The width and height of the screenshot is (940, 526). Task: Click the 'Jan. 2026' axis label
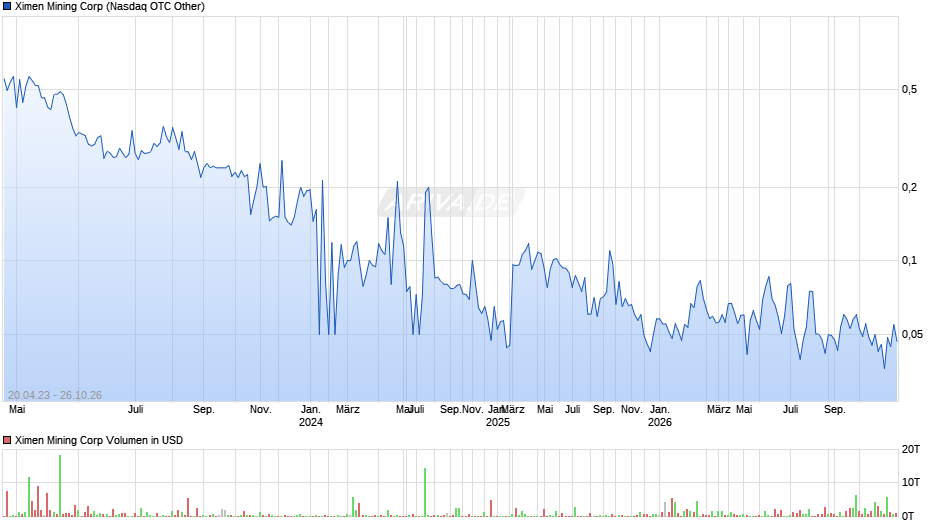(659, 416)
